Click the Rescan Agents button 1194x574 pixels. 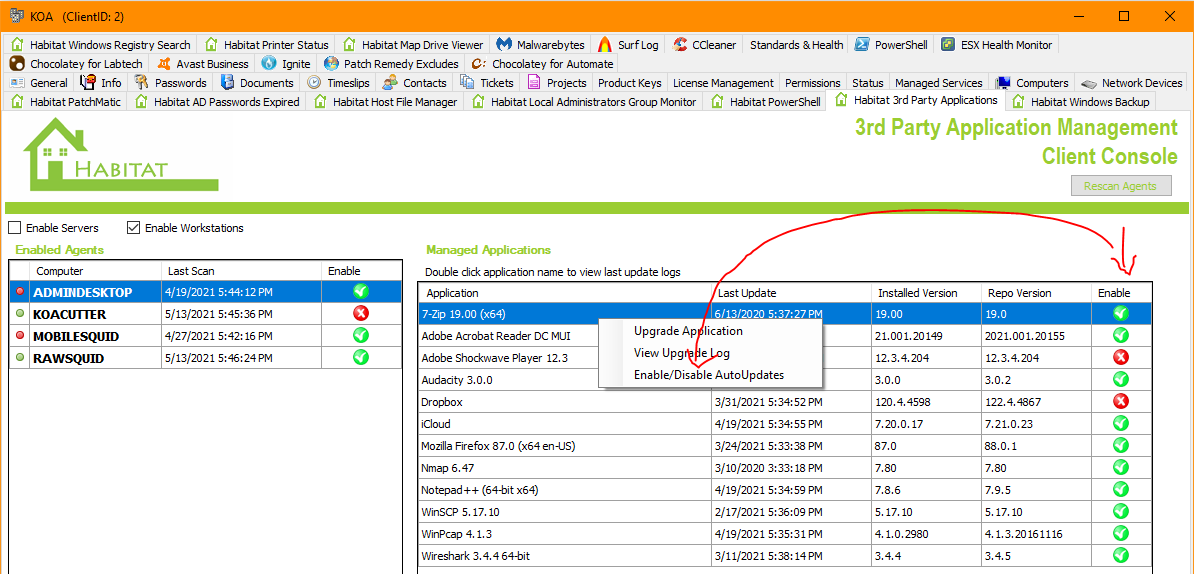click(1120, 186)
